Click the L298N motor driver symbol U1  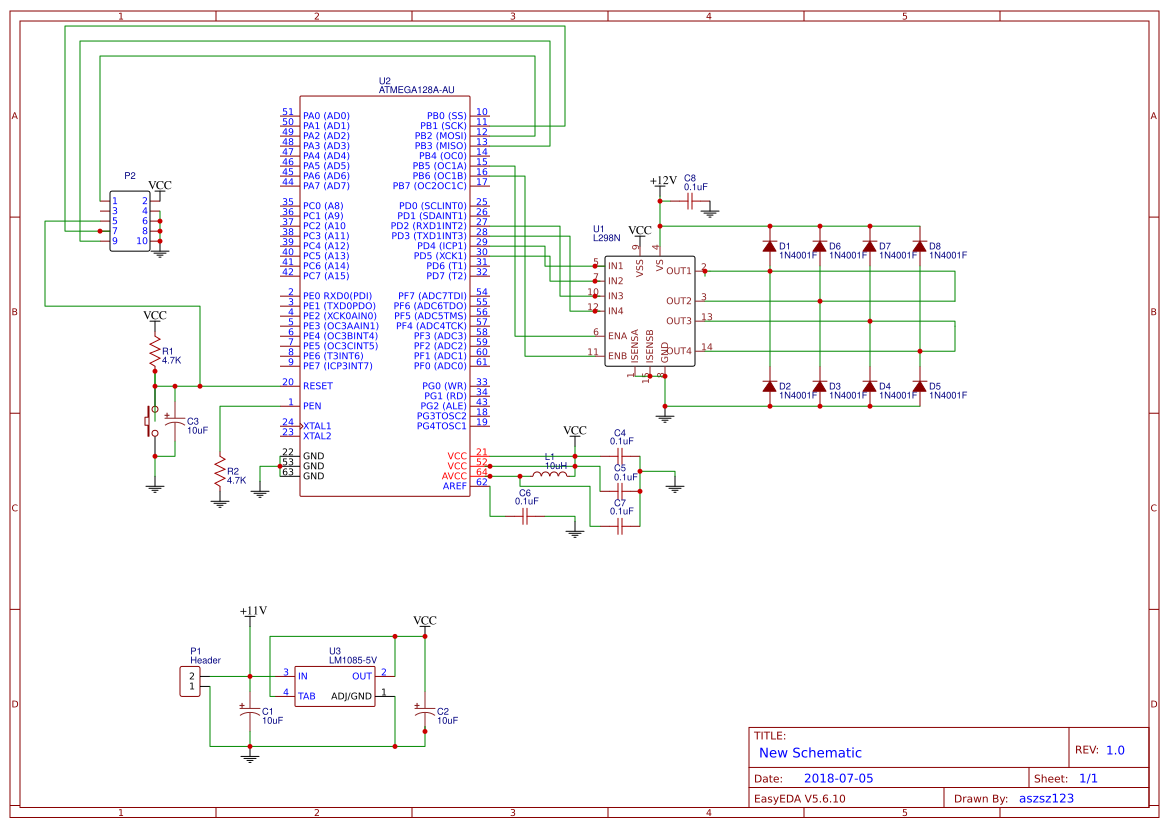click(650, 310)
